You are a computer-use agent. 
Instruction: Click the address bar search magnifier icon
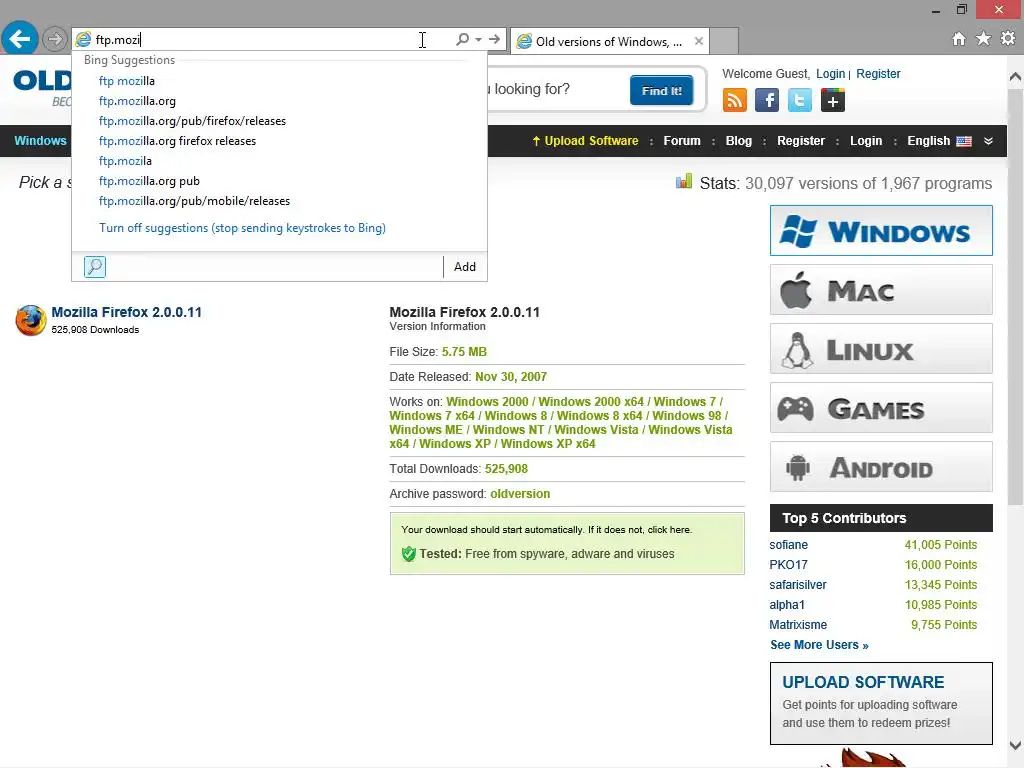pyautogui.click(x=462, y=39)
